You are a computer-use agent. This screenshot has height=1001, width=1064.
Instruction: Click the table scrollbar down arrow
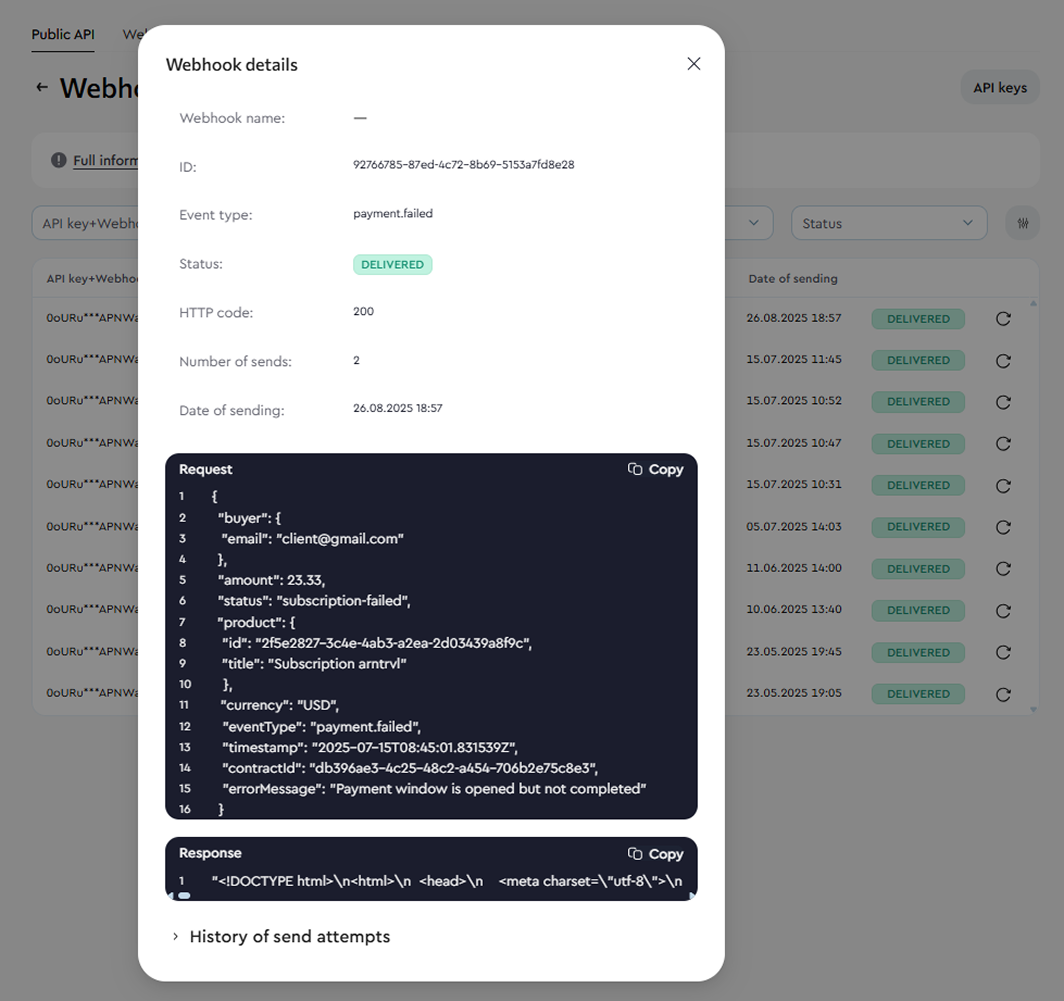point(1033,710)
